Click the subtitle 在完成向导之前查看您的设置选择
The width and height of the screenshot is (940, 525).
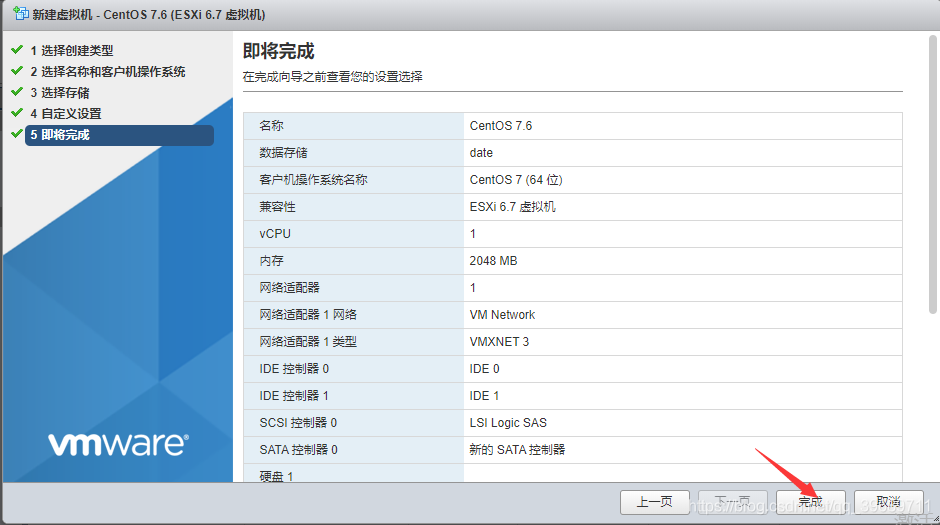pyautogui.click(x=333, y=77)
